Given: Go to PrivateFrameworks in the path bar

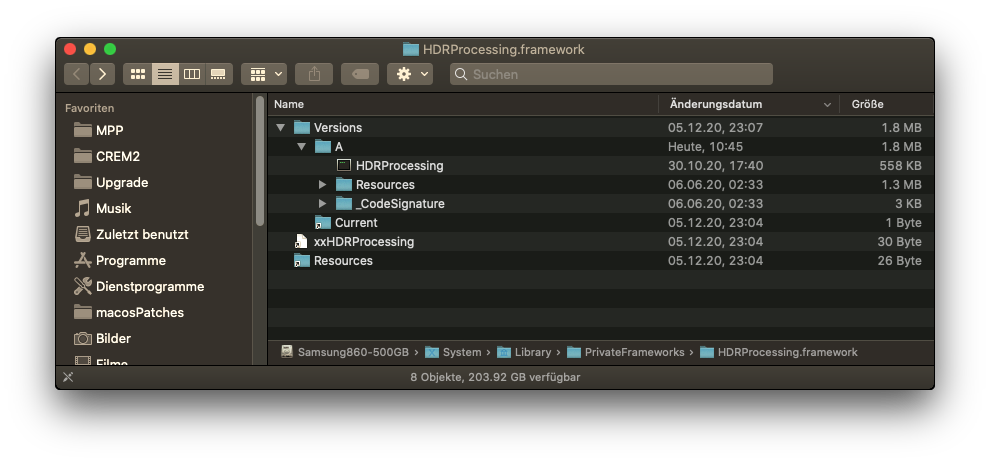Looking at the screenshot, I should pyautogui.click(x=634, y=352).
